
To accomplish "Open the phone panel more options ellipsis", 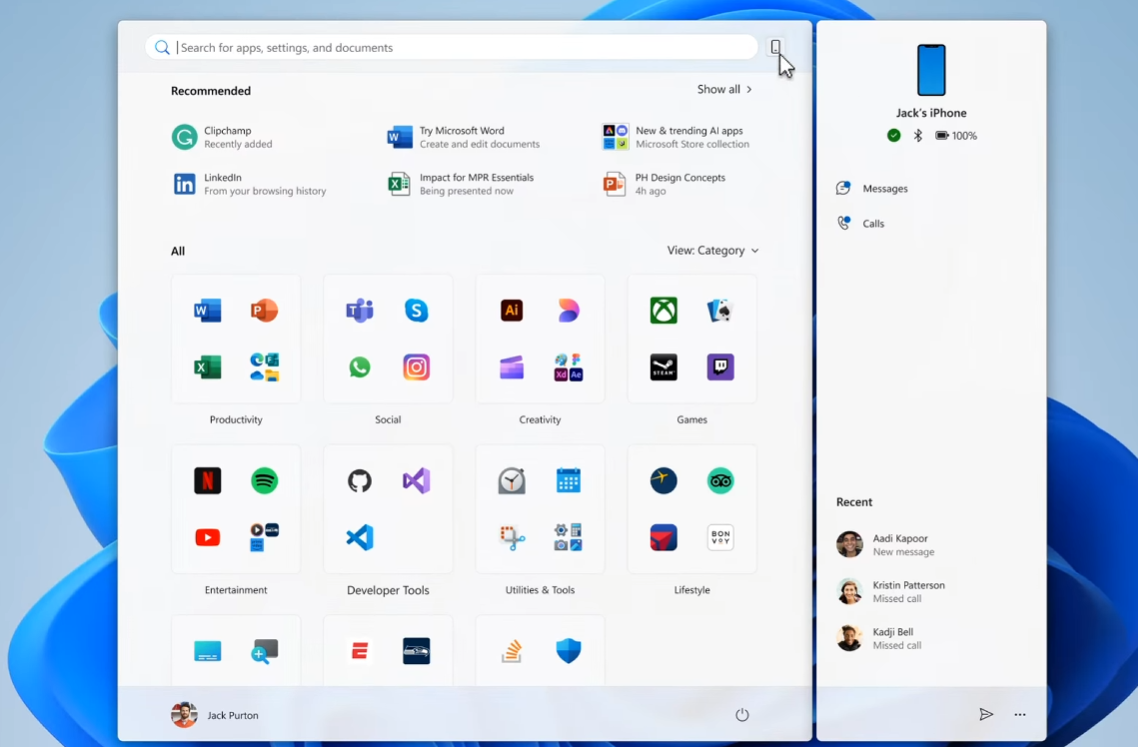I will [x=1020, y=715].
